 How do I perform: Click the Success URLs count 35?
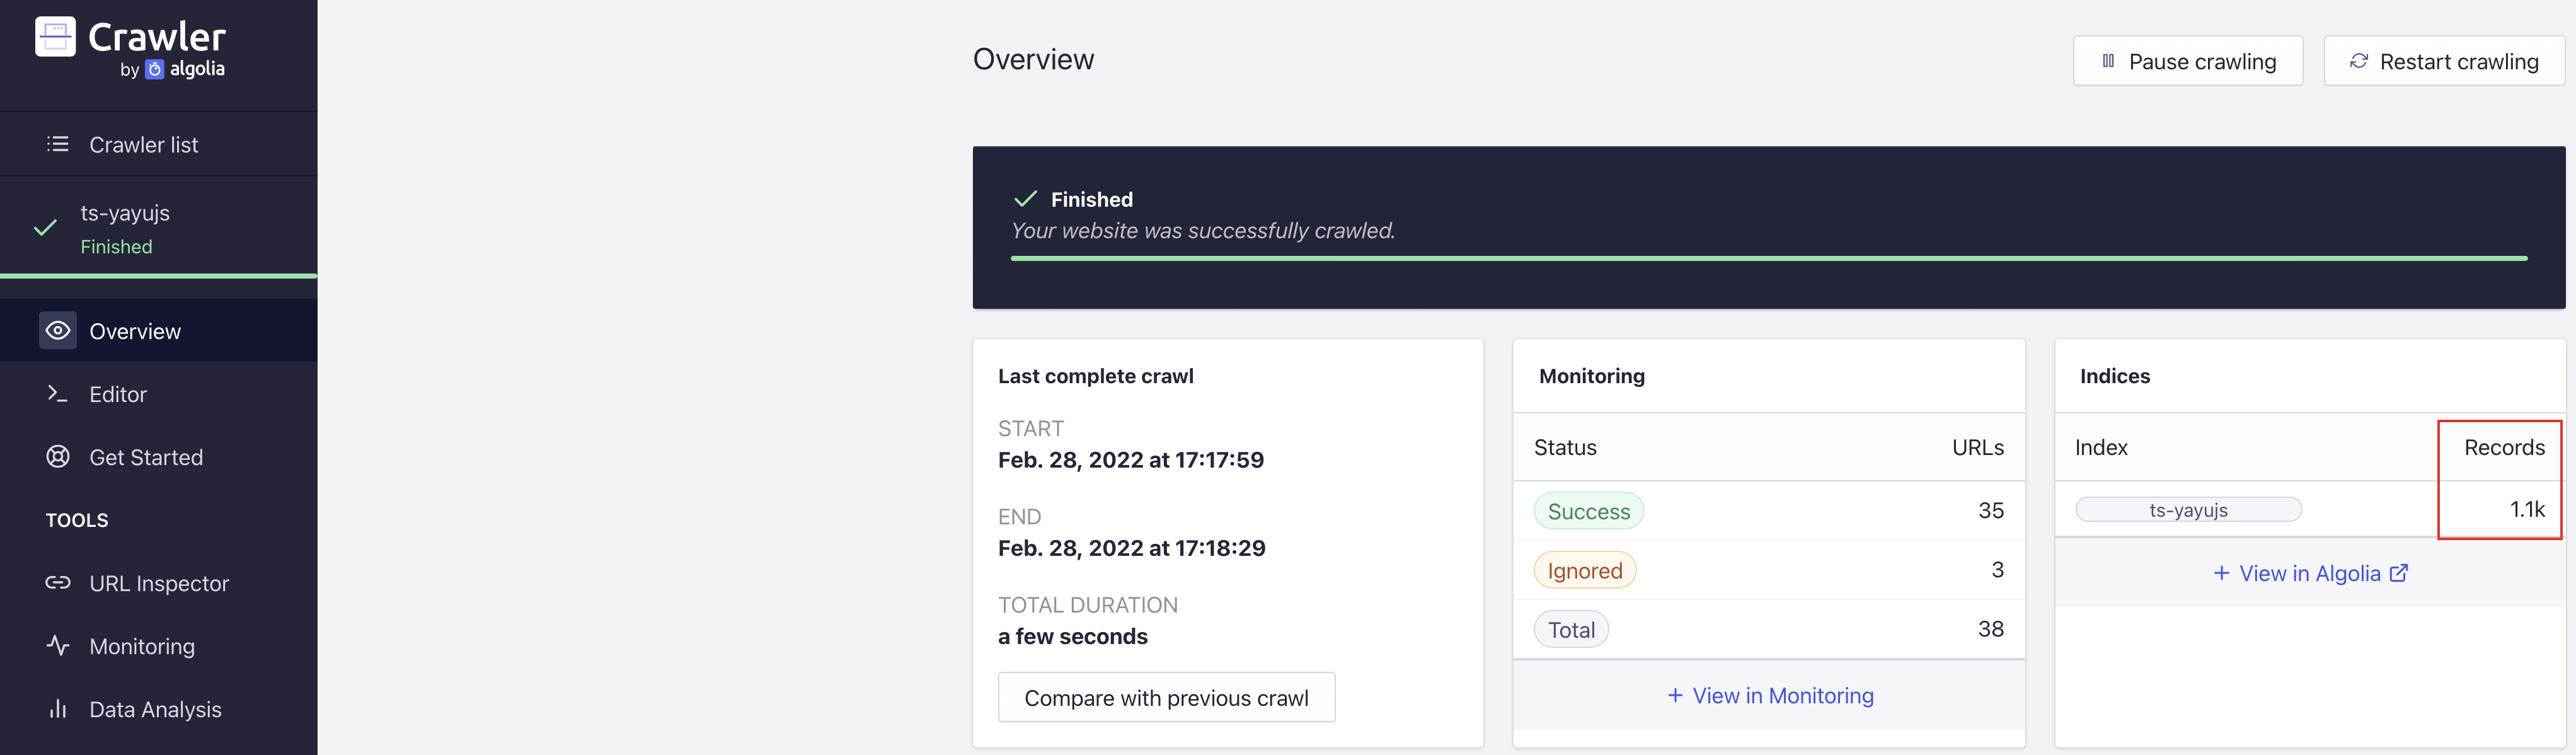pos(1990,510)
